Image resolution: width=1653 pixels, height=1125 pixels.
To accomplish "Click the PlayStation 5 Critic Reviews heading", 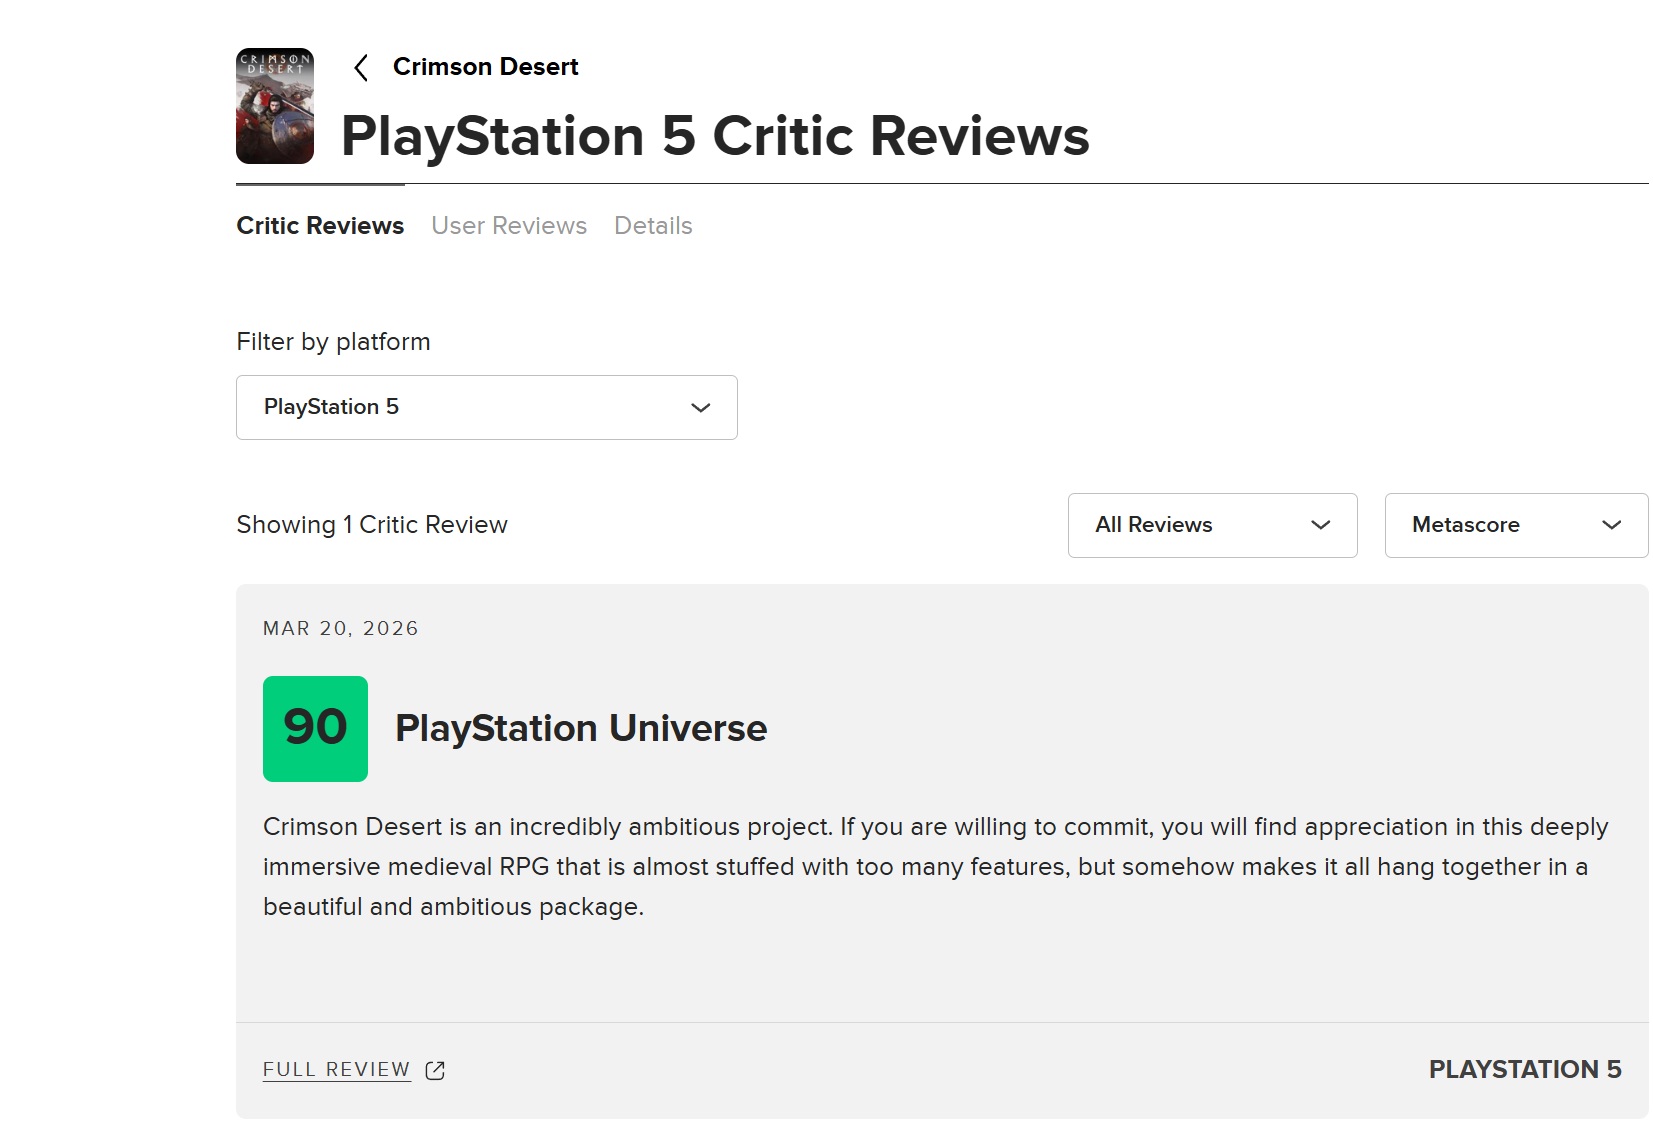I will pos(715,135).
